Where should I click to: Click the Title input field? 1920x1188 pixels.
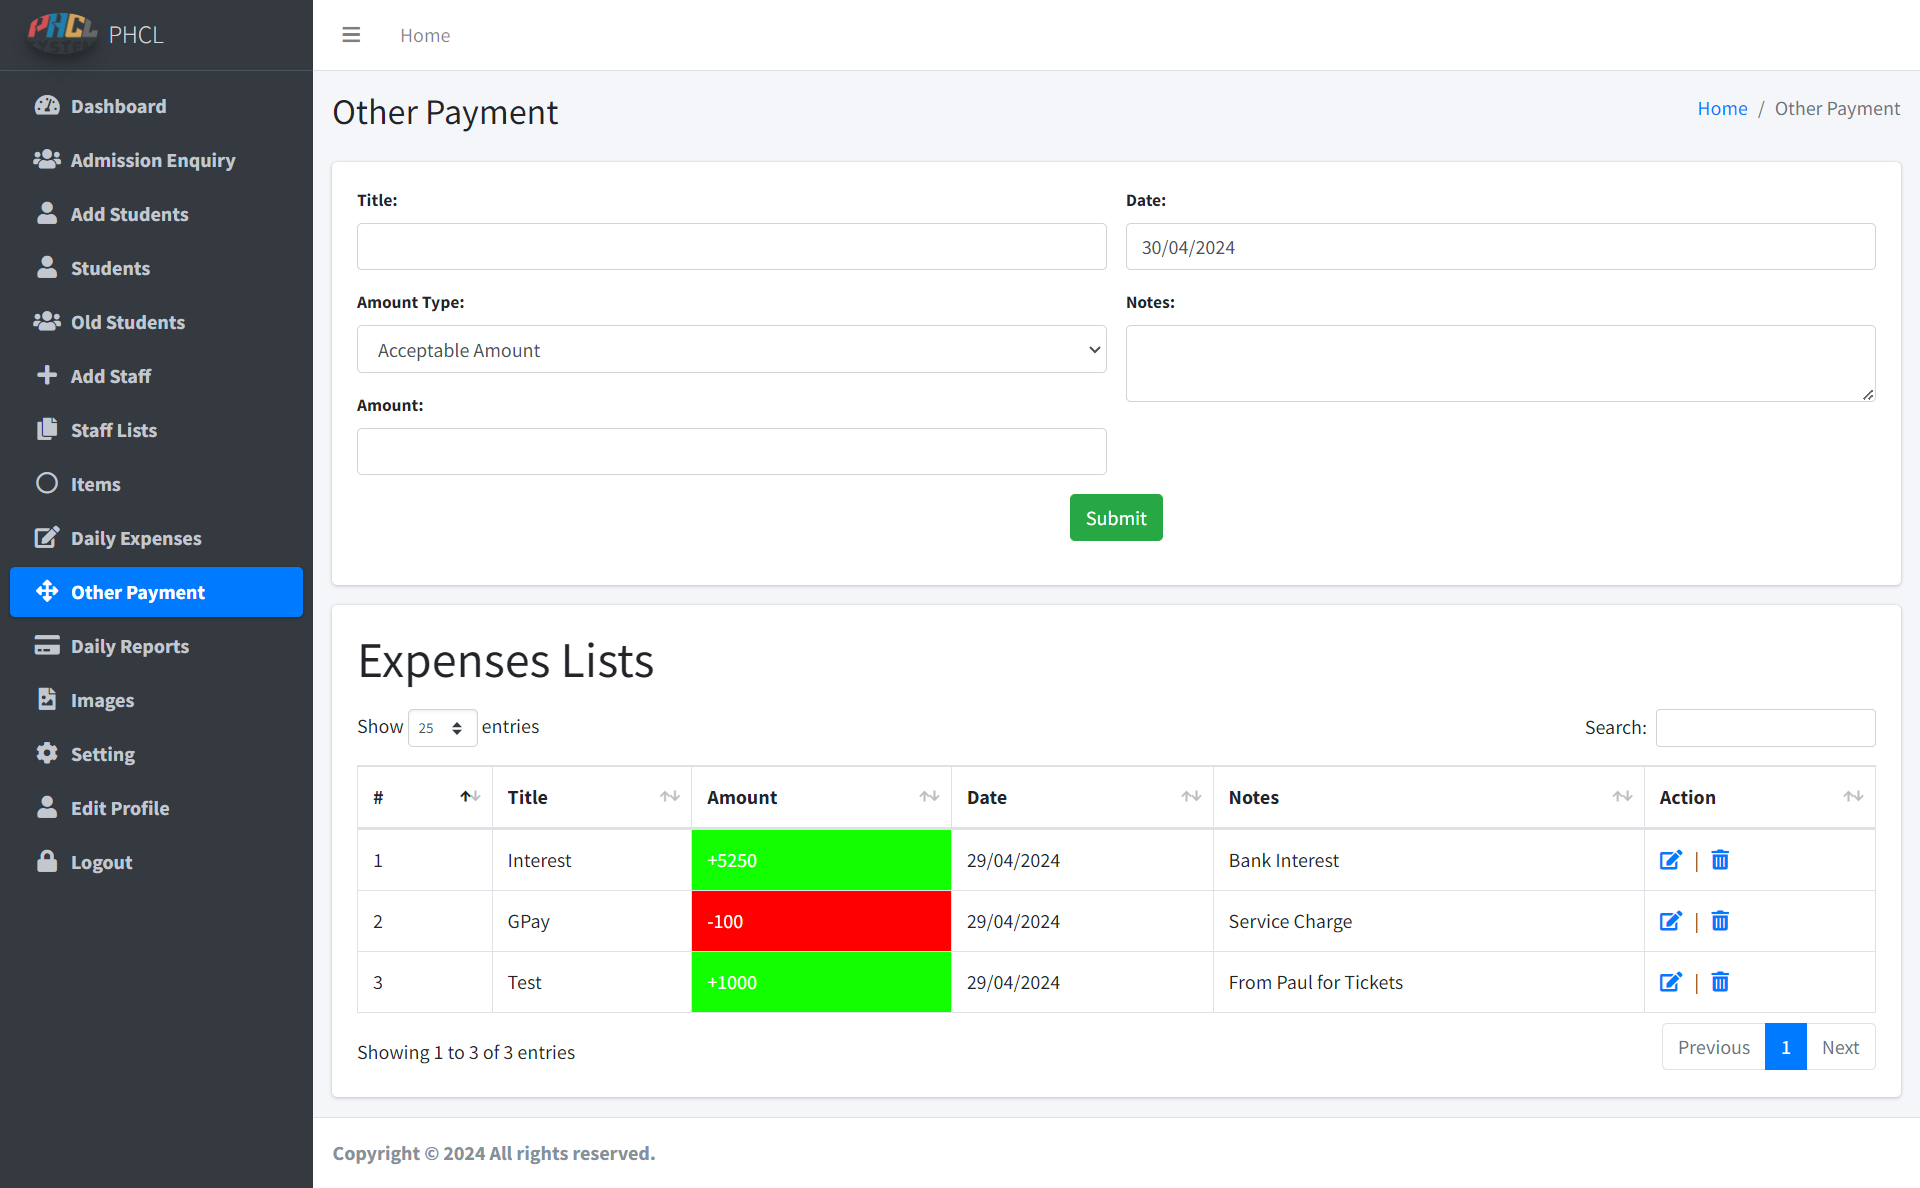[x=731, y=247]
